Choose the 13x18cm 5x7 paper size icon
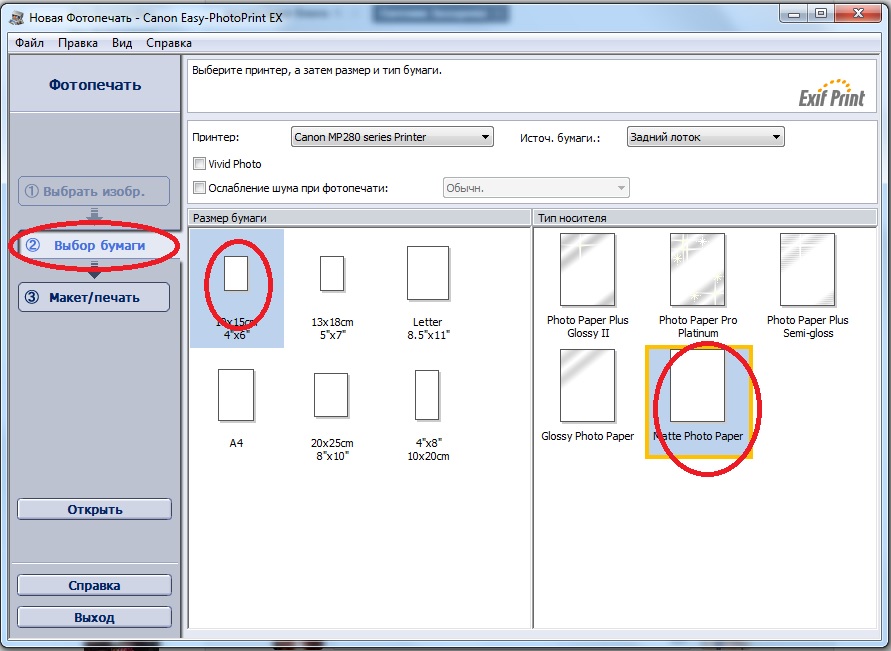Image resolution: width=891 pixels, height=651 pixels. point(332,274)
